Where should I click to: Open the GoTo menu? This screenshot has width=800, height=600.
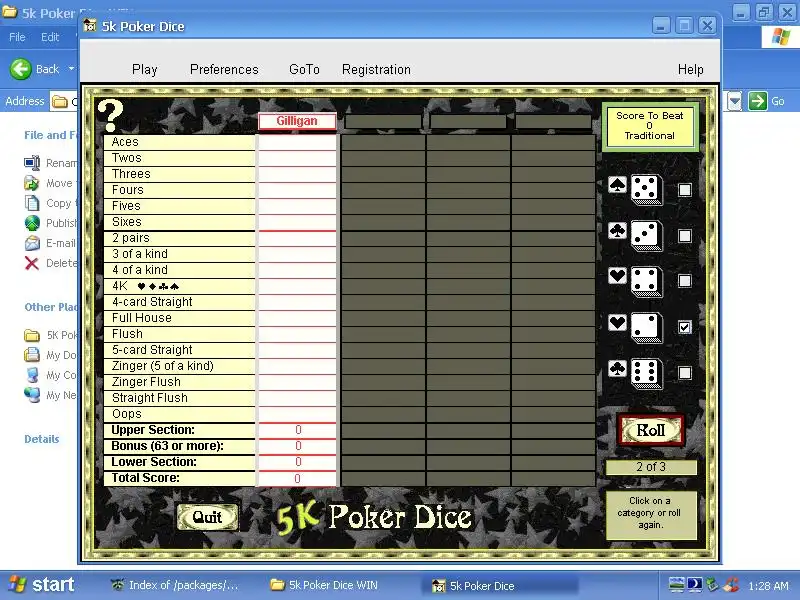click(304, 69)
